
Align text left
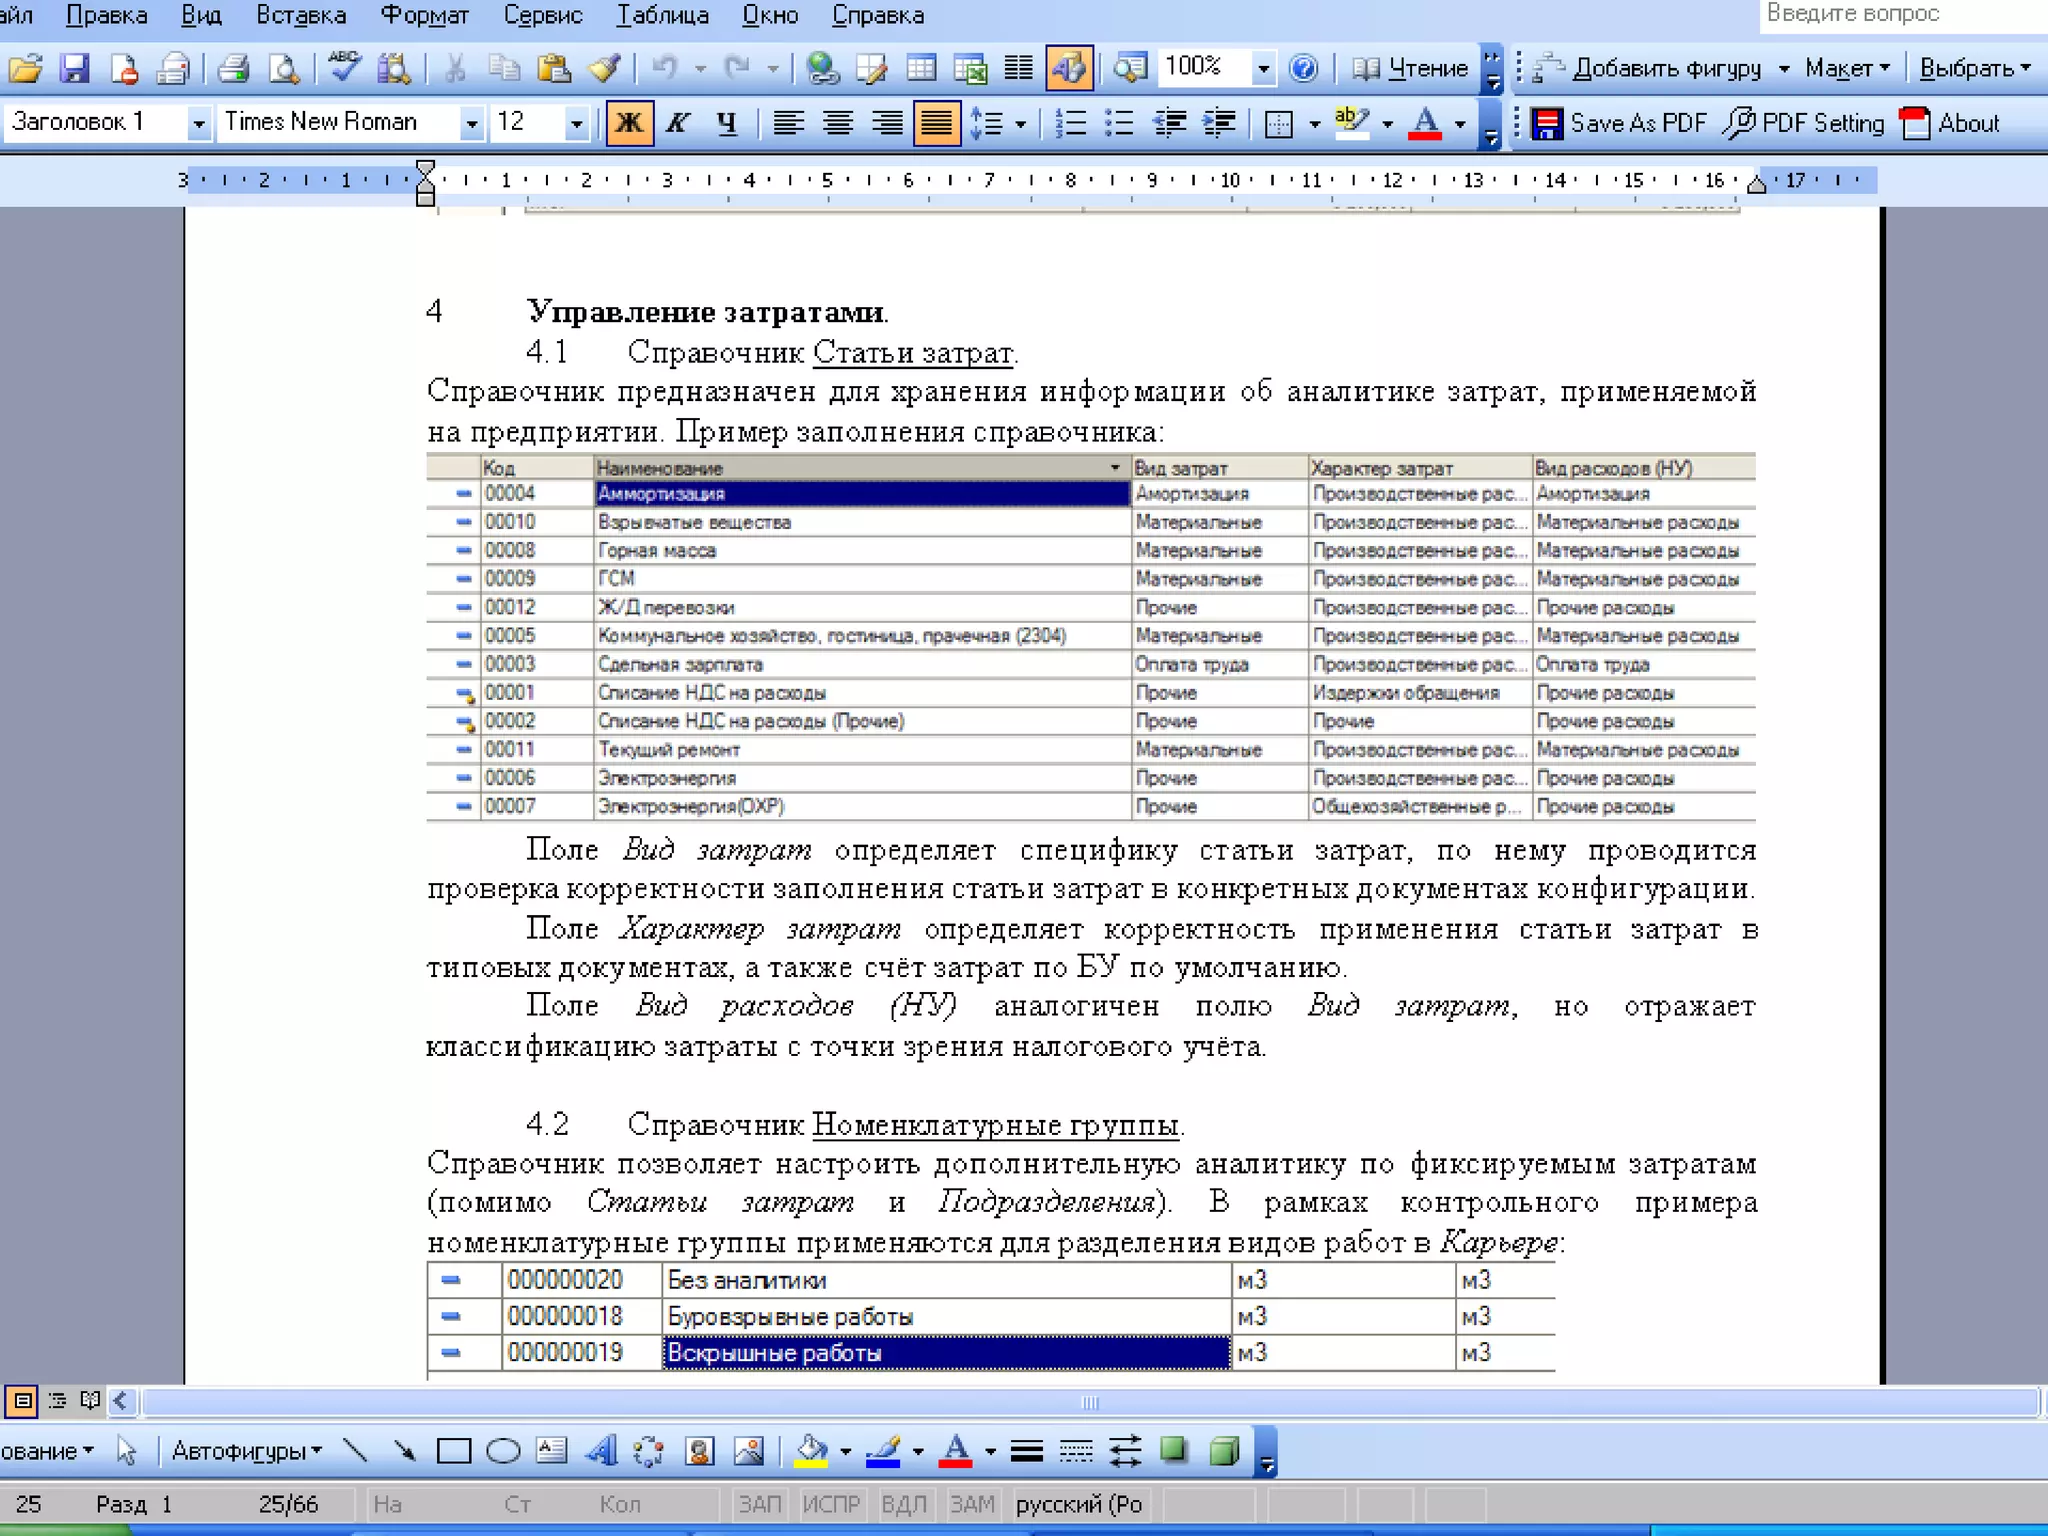coord(788,123)
